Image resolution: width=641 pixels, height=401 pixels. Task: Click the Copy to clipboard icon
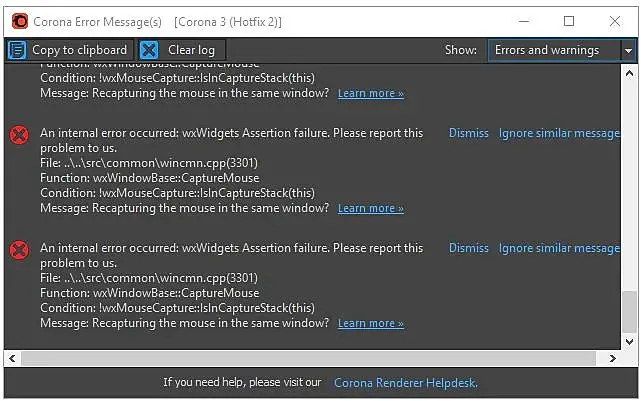pos(17,50)
